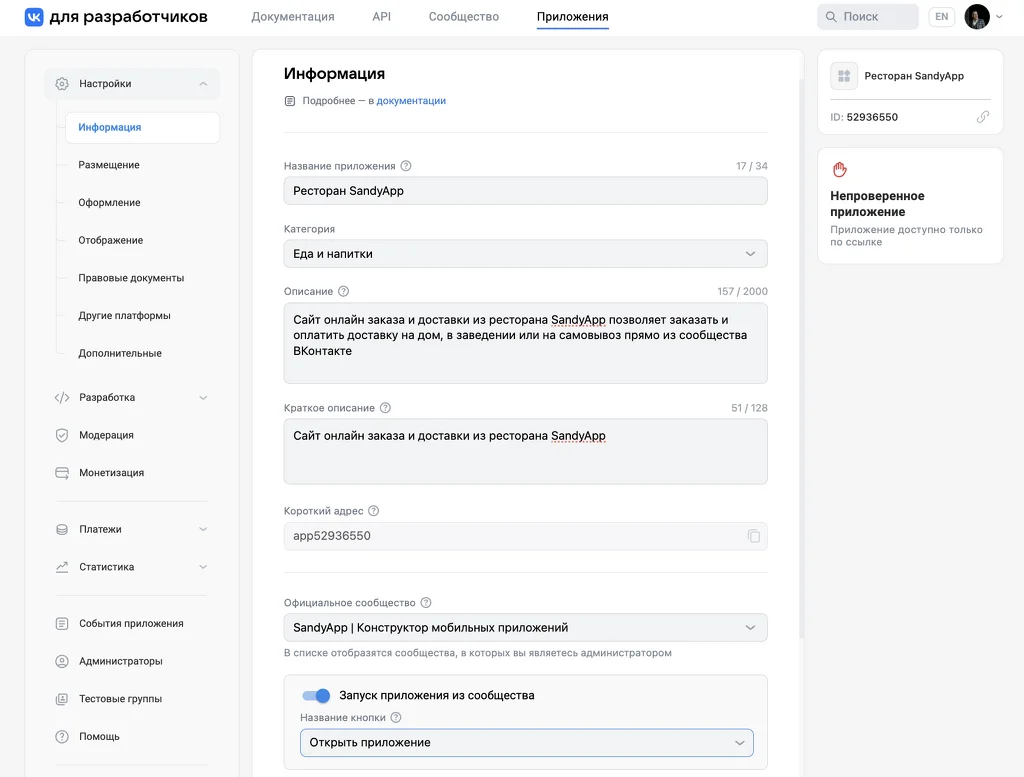This screenshot has height=777, width=1024.
Task: Select Другие платформы in the sidebar
Action: tap(124, 315)
